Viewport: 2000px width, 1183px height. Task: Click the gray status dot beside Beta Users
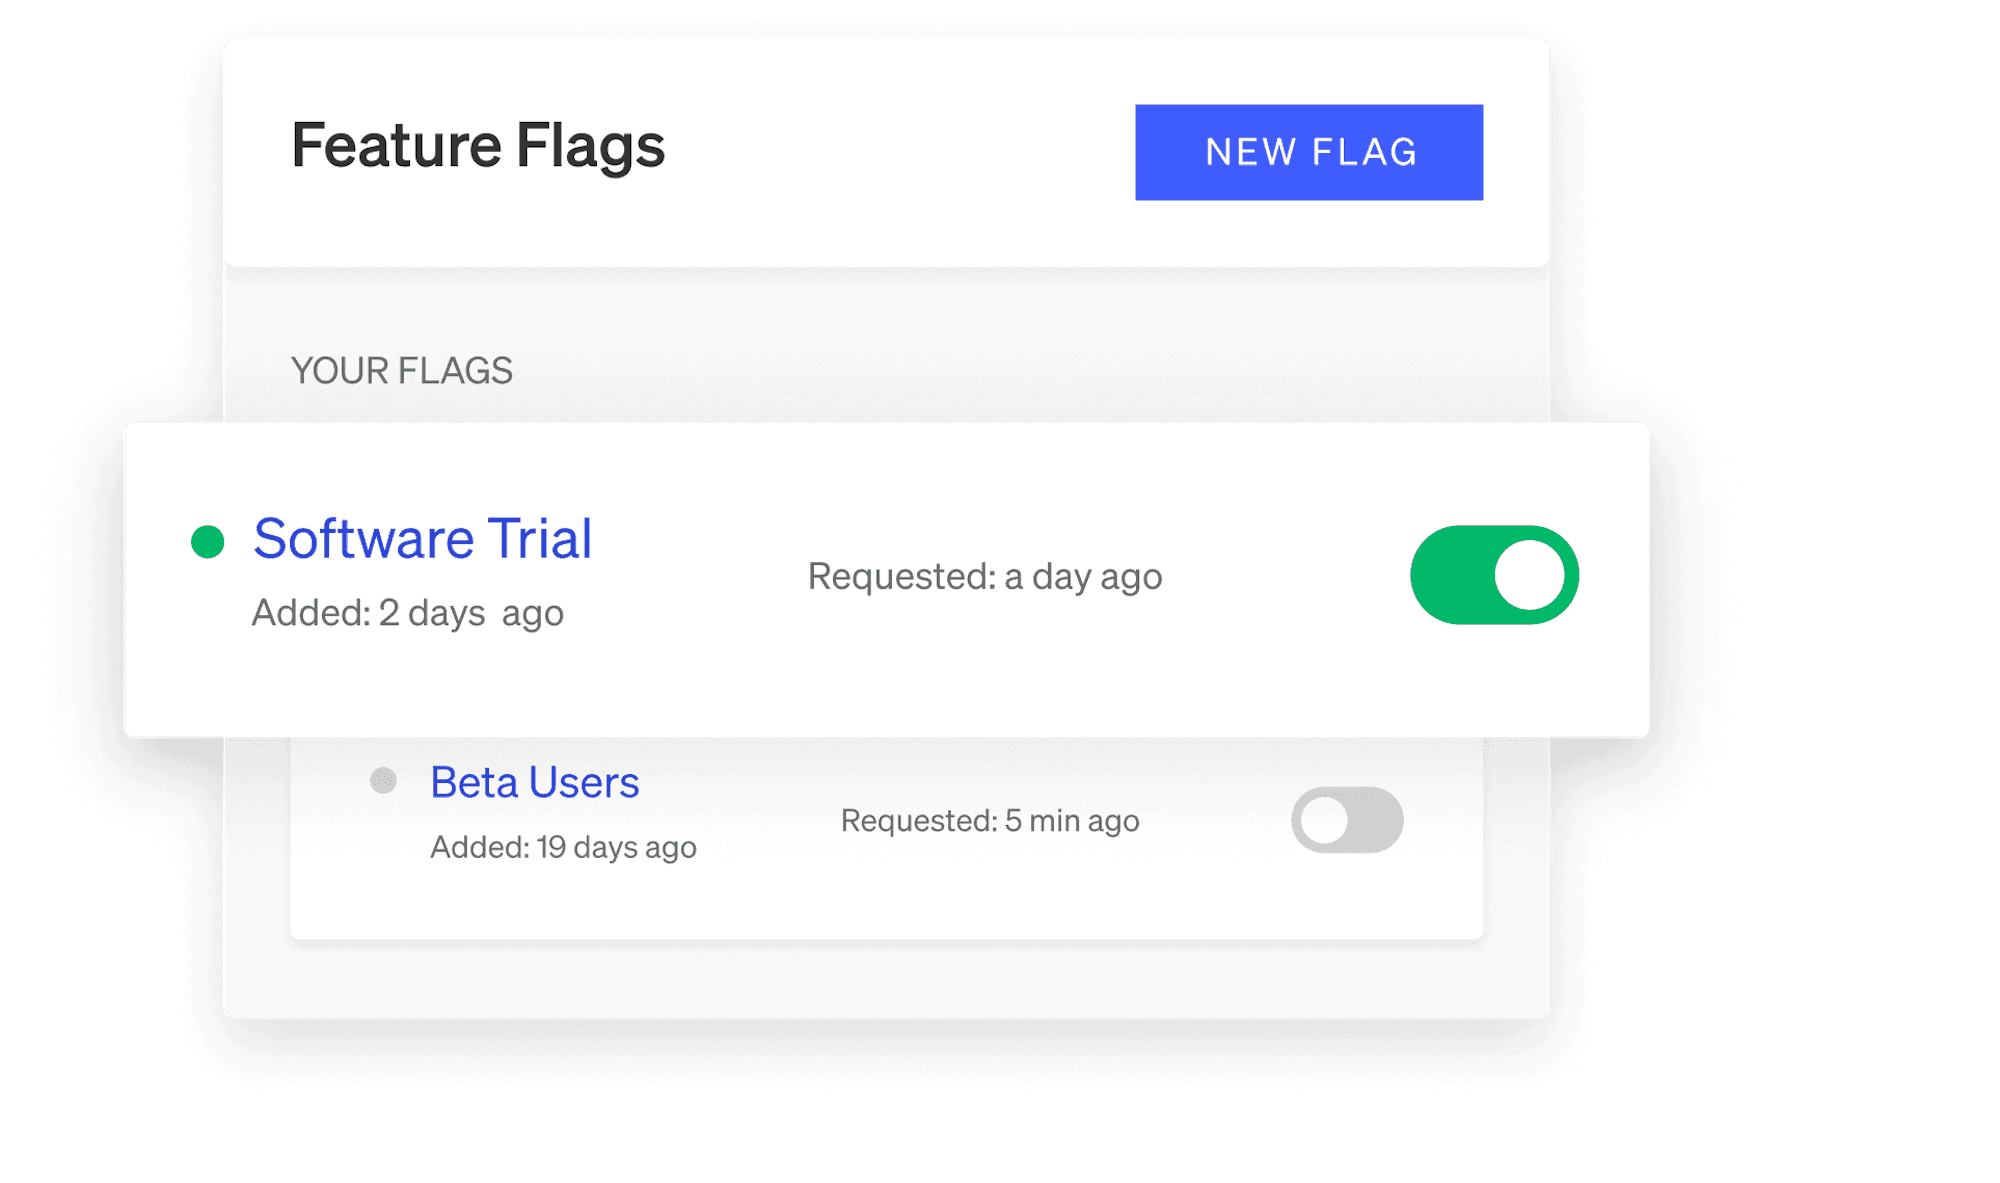pyautogui.click(x=382, y=781)
